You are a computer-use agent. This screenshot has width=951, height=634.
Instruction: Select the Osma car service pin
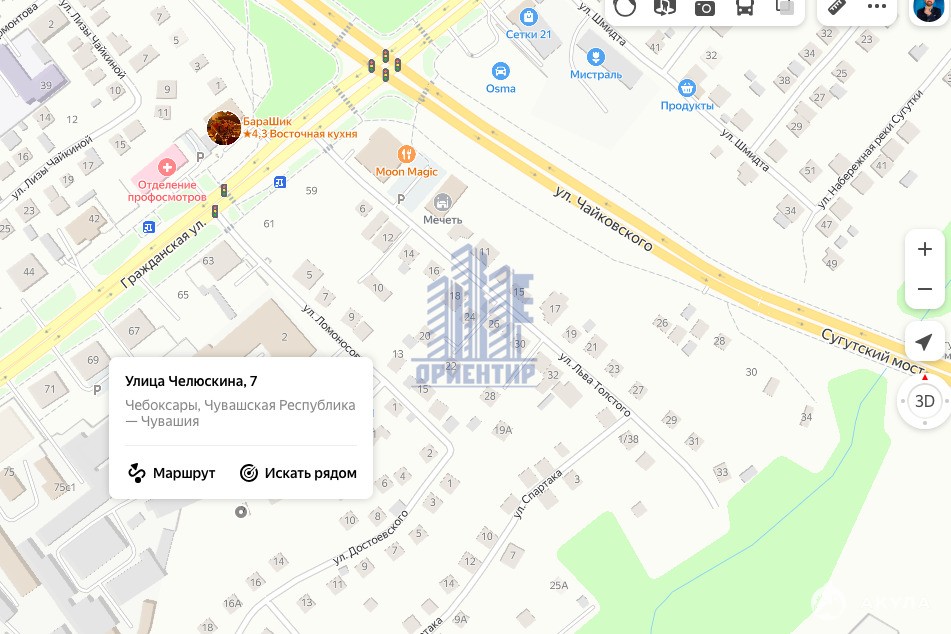(x=500, y=70)
